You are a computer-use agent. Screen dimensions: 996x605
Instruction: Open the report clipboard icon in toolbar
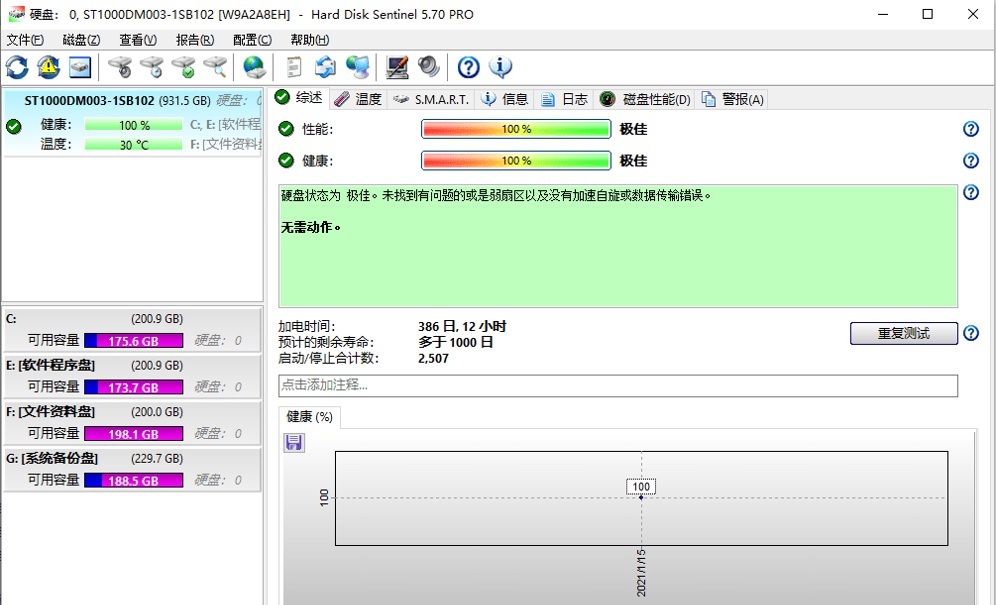(292, 66)
